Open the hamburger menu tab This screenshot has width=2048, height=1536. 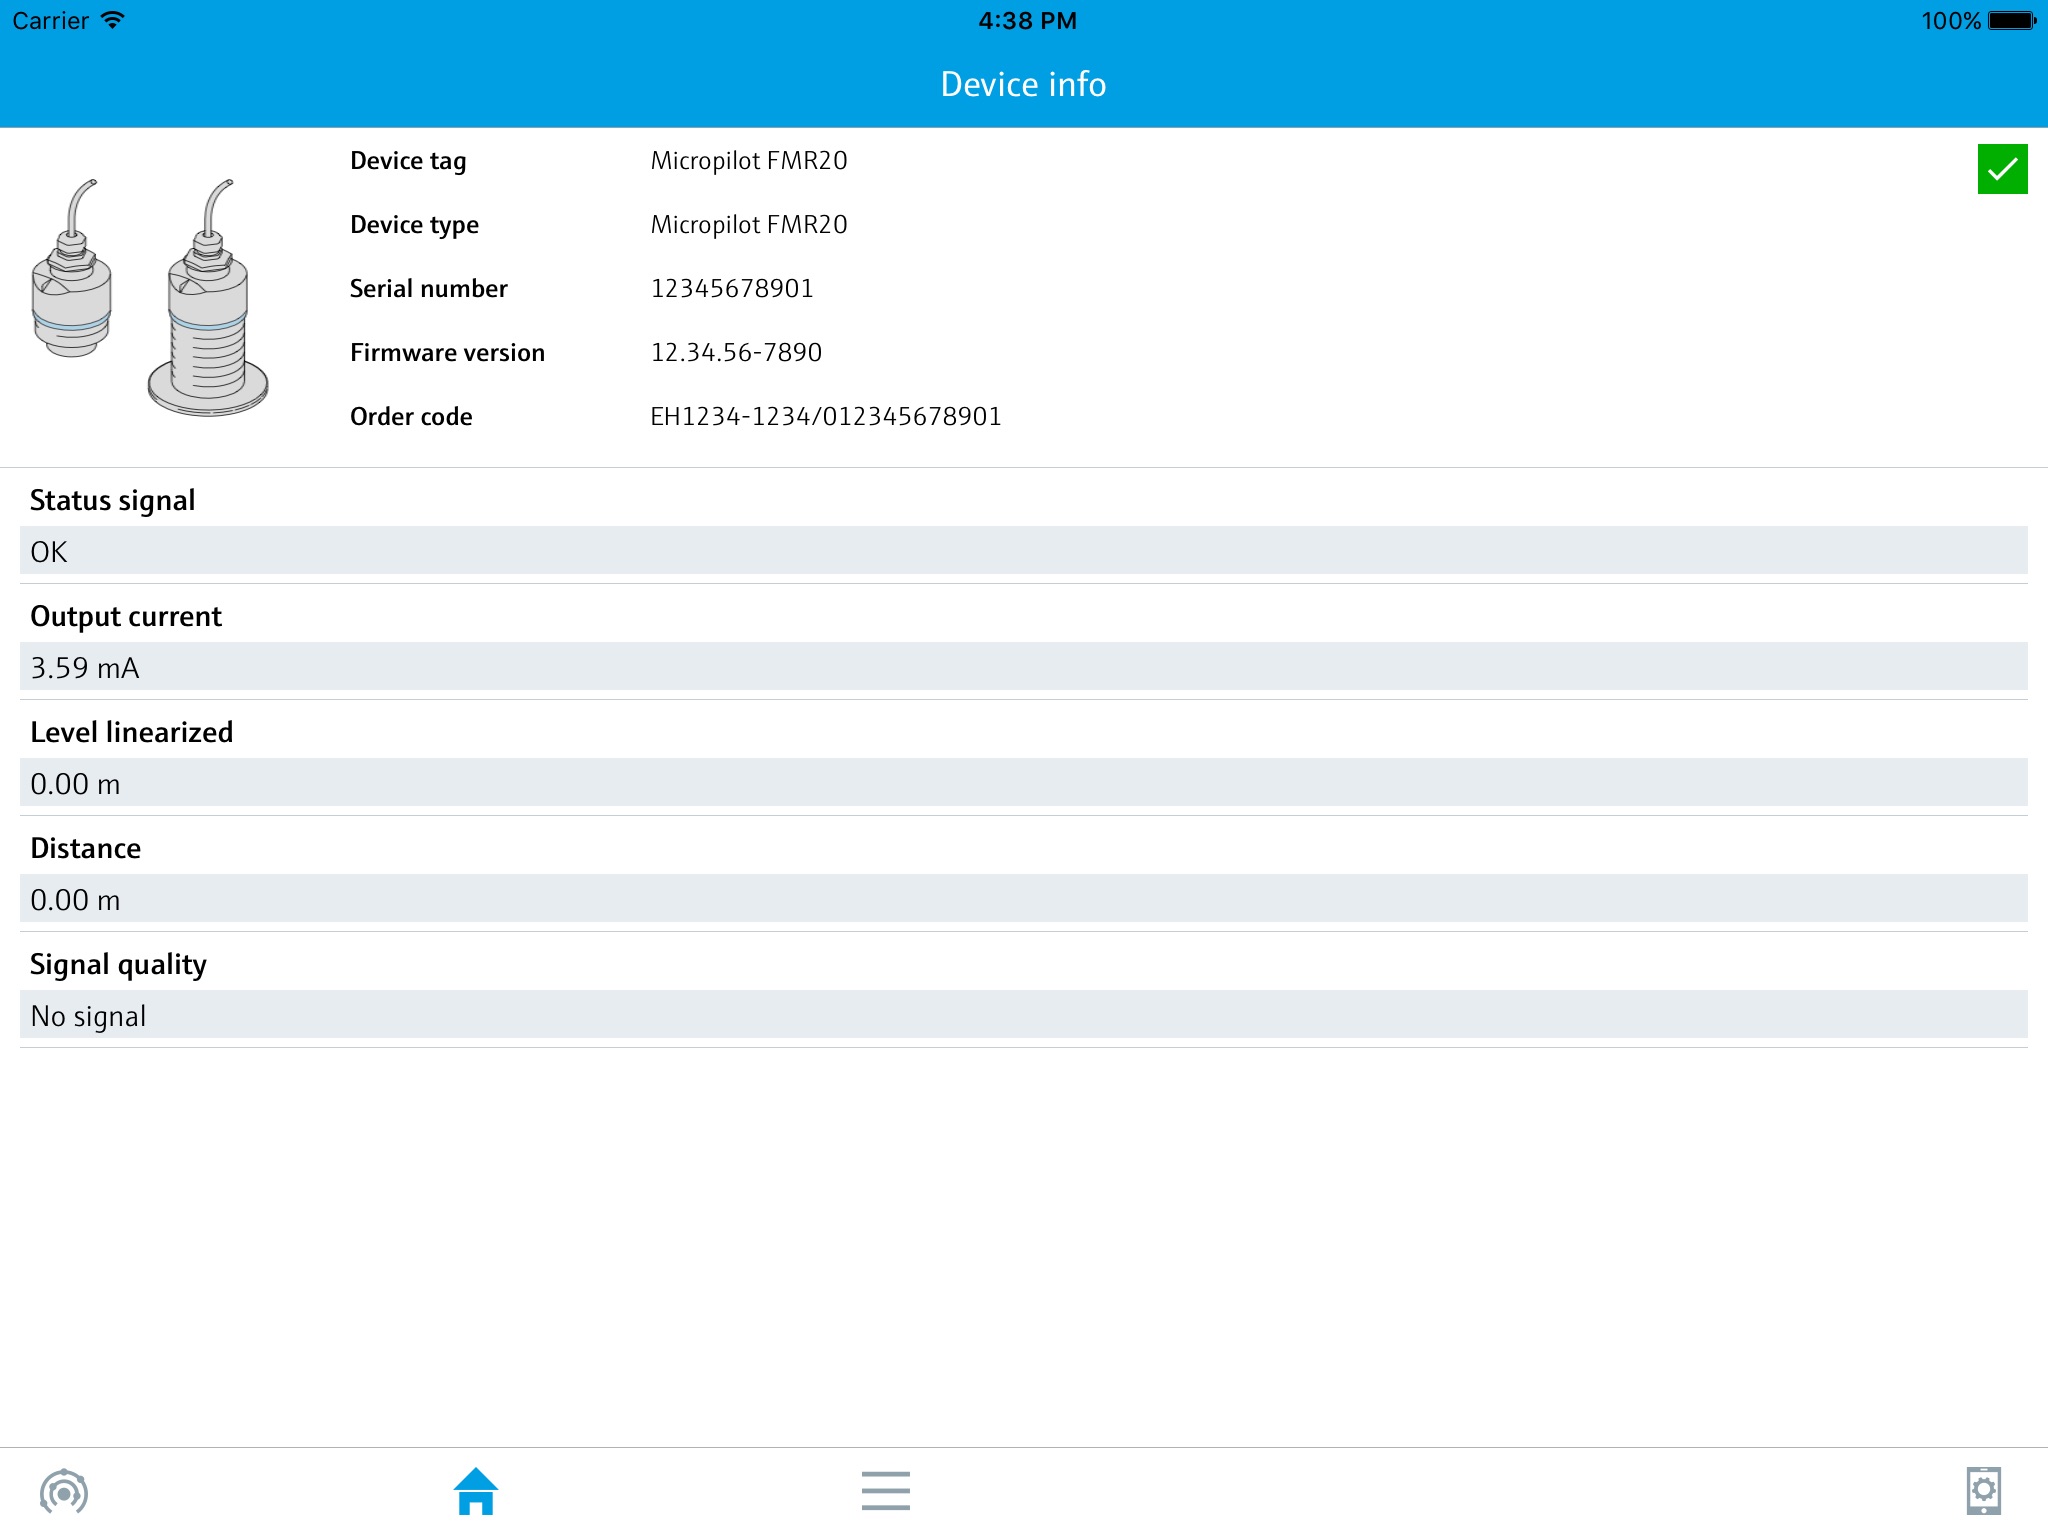(x=886, y=1491)
